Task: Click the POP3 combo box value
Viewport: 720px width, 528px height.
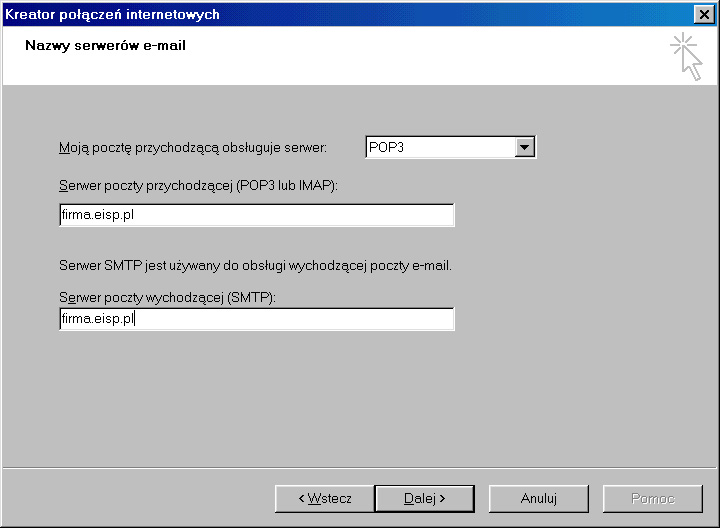Action: click(438, 148)
